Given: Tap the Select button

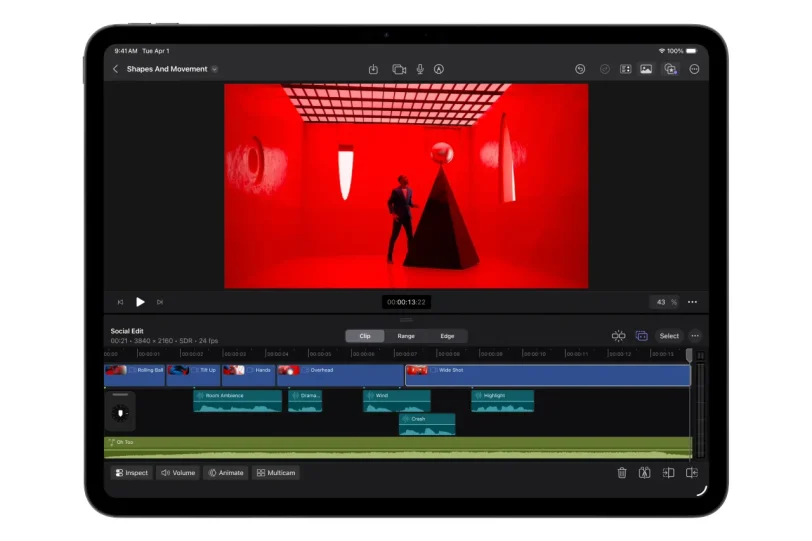Looking at the screenshot, I should tap(669, 336).
